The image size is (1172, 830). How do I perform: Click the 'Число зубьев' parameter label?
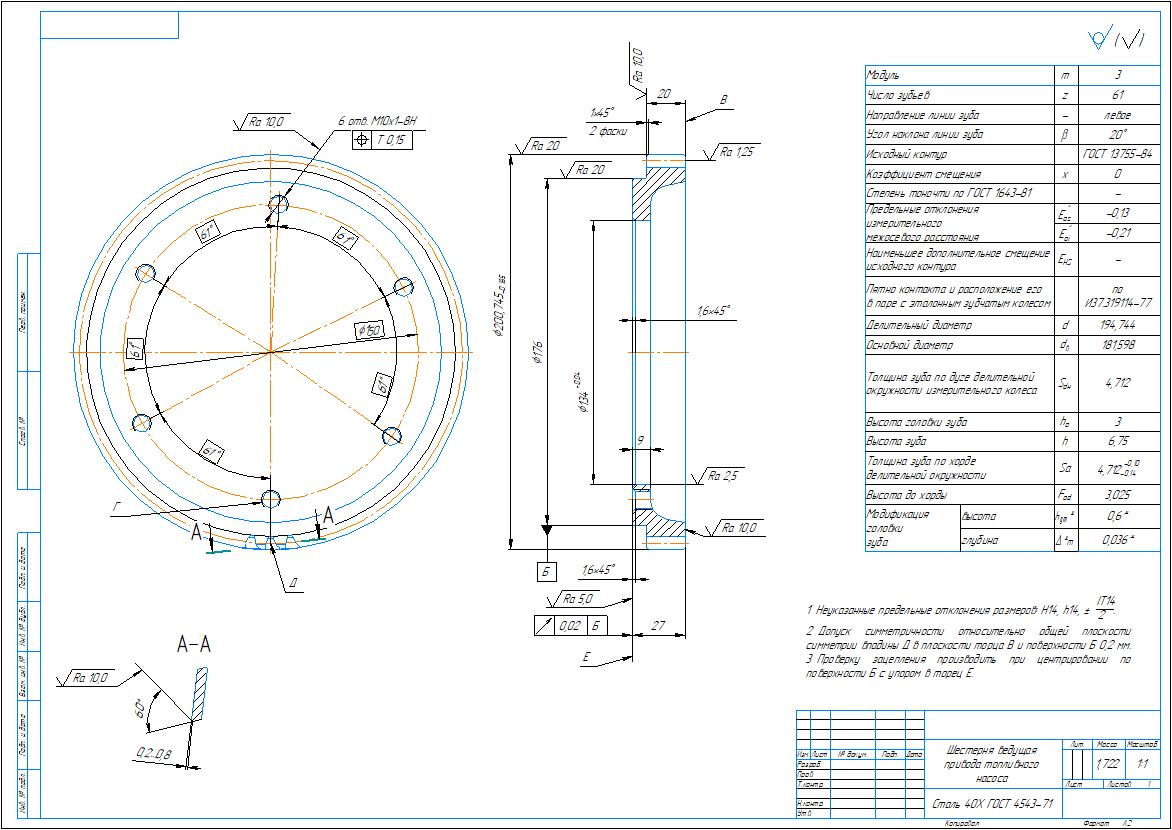898,95
